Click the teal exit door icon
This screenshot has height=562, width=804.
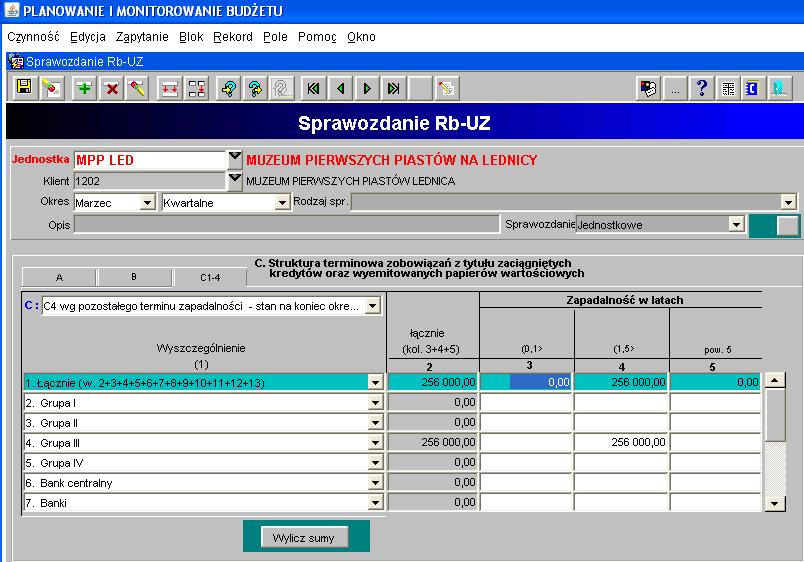click(780, 88)
